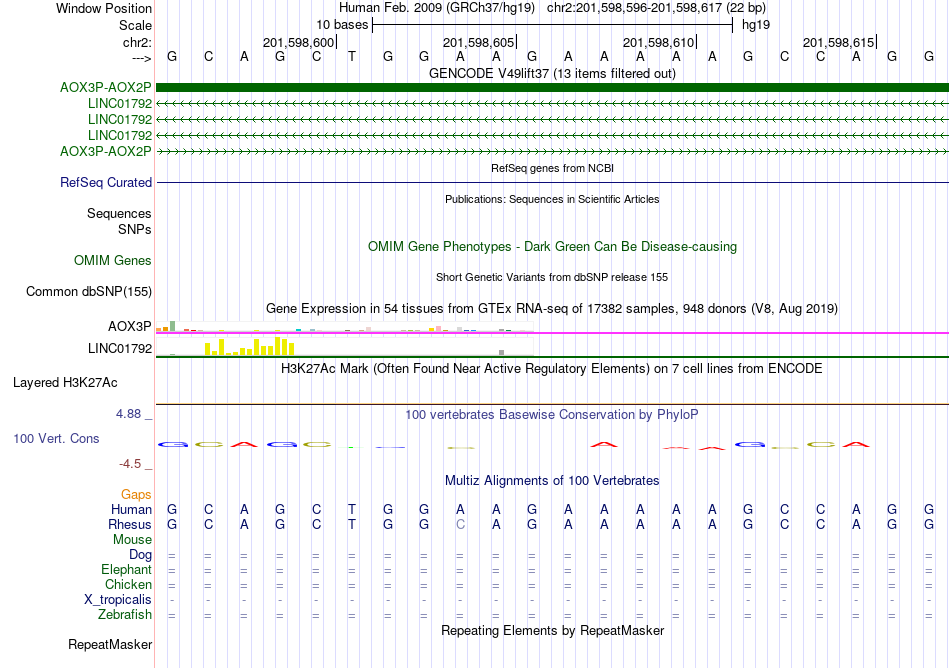Select the Scale label in base position track
Viewport: 950px width, 668px height.
135,25
